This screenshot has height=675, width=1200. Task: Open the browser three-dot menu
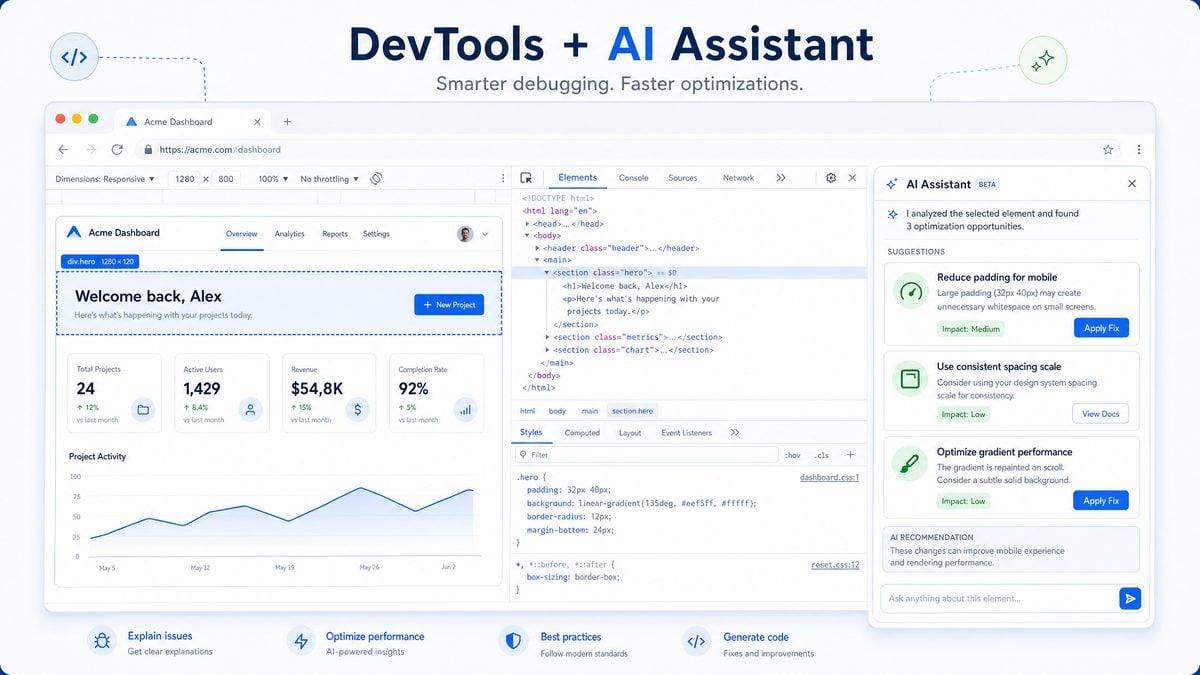[1138, 149]
